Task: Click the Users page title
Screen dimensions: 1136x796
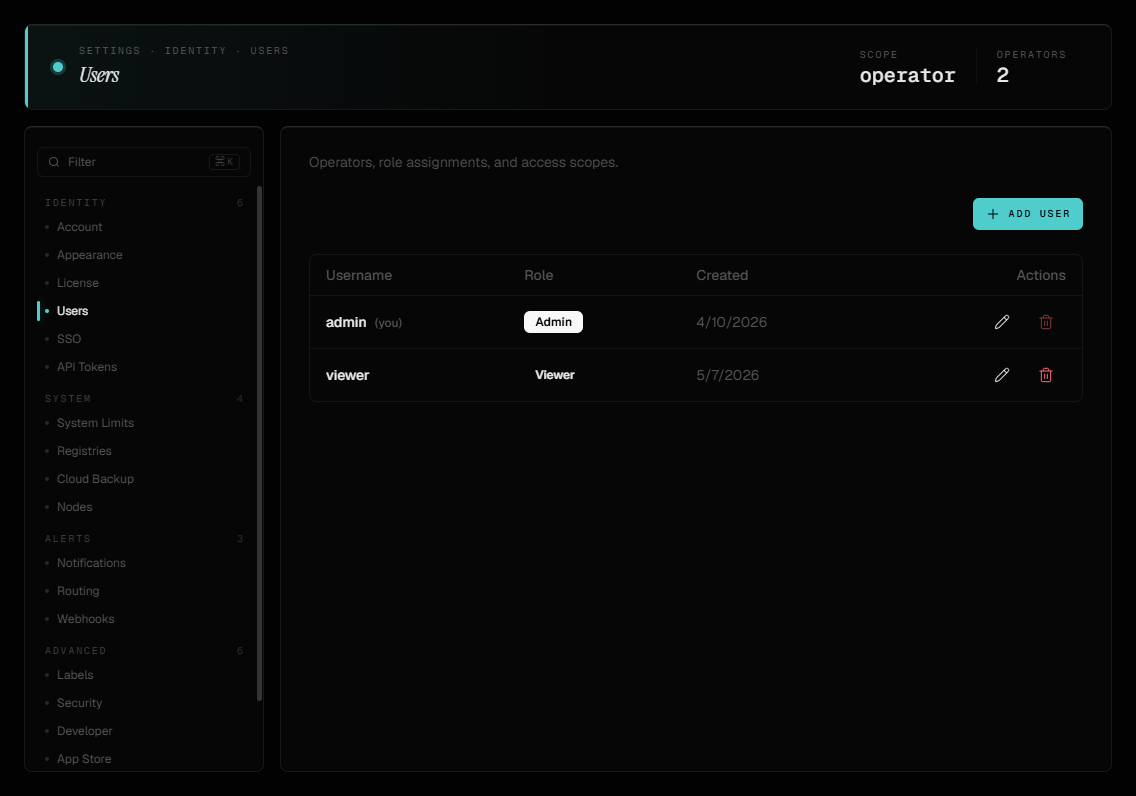Action: coord(99,75)
